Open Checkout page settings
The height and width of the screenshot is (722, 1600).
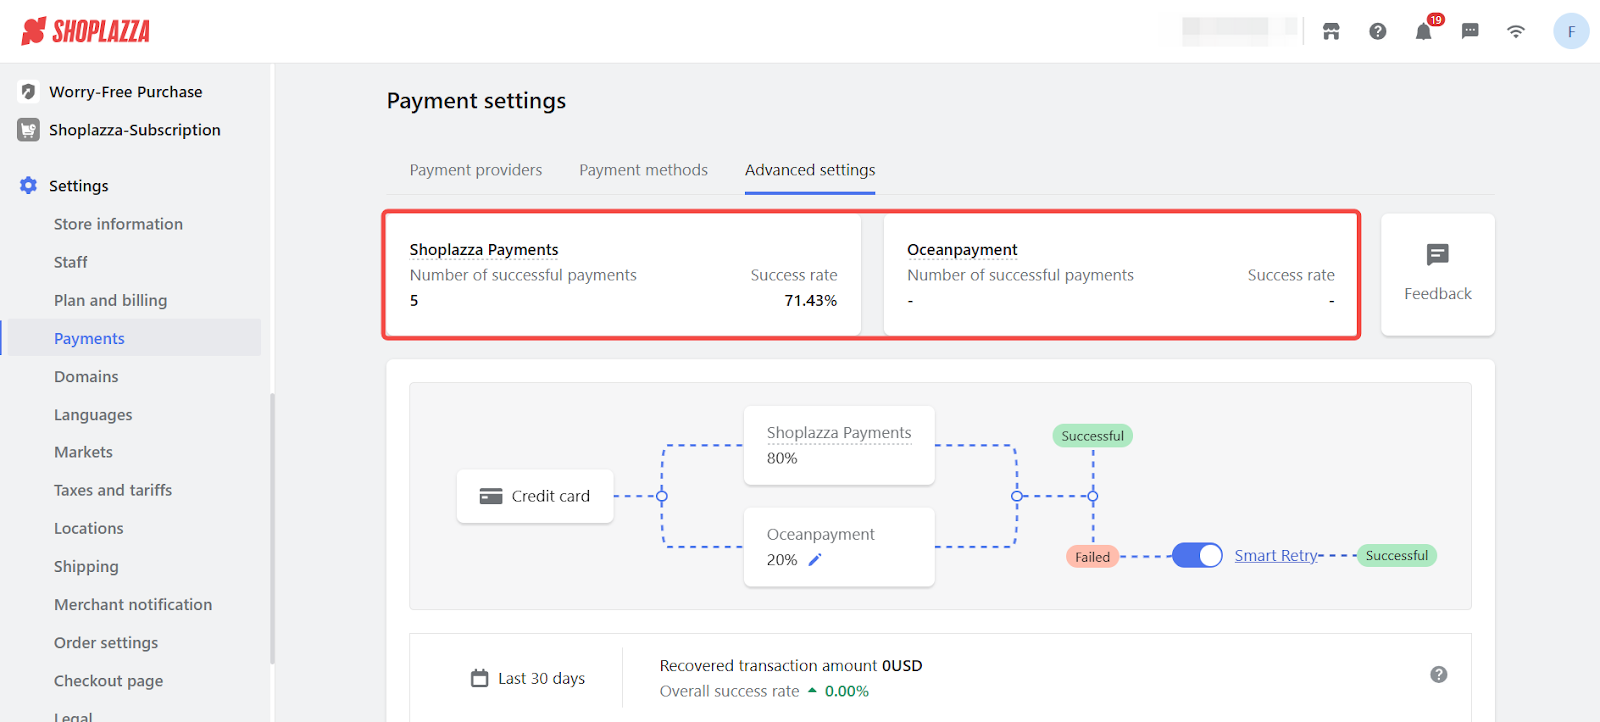(x=108, y=680)
